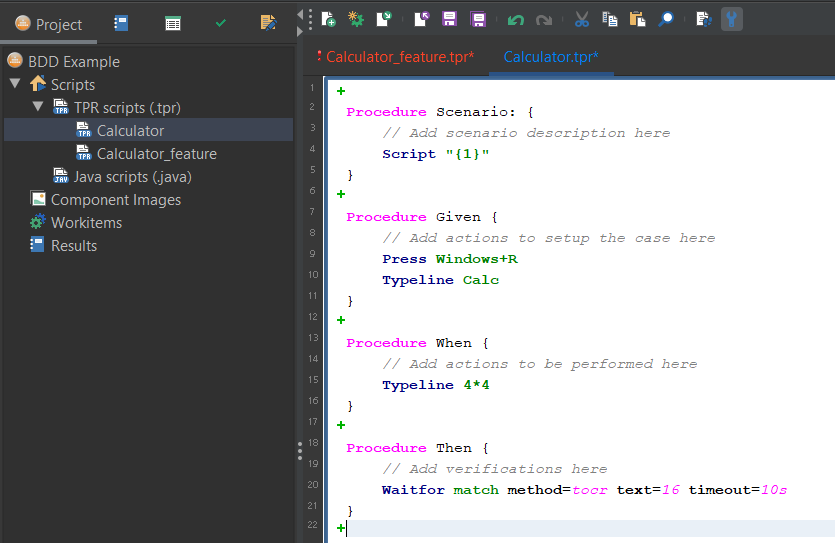This screenshot has height=543, width=835.
Task: Click the Undo arrow icon
Action: pos(515,19)
